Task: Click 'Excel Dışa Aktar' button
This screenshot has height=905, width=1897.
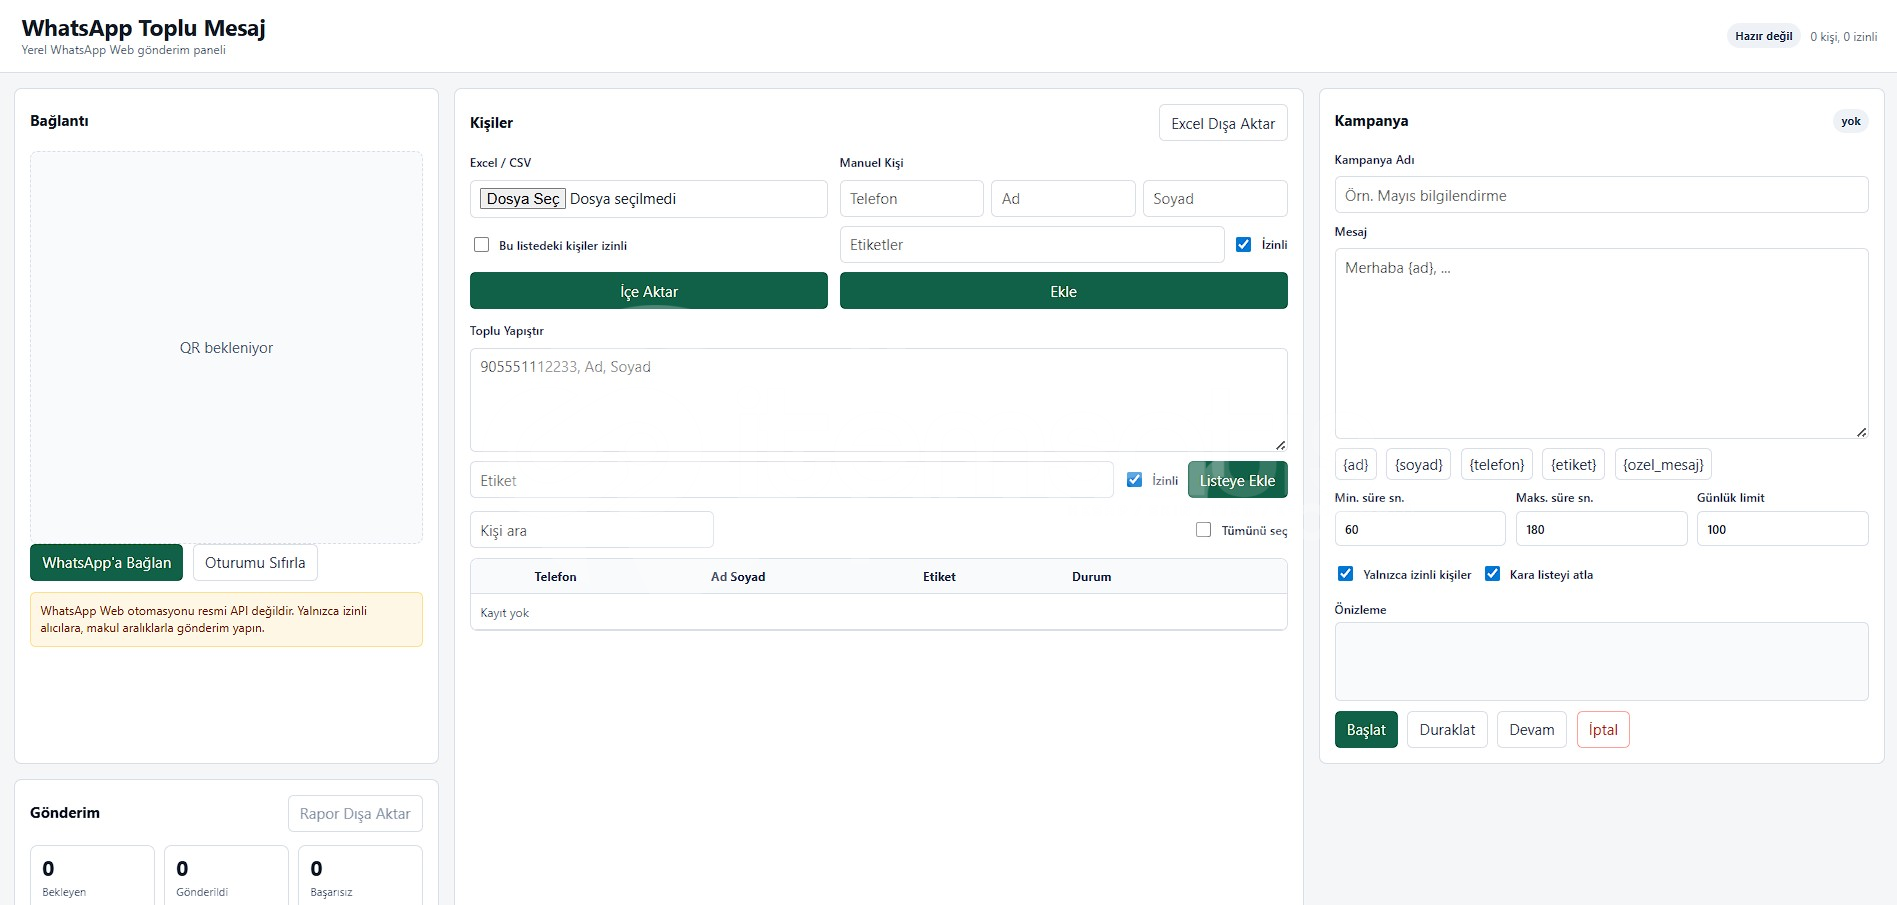Action: point(1223,123)
